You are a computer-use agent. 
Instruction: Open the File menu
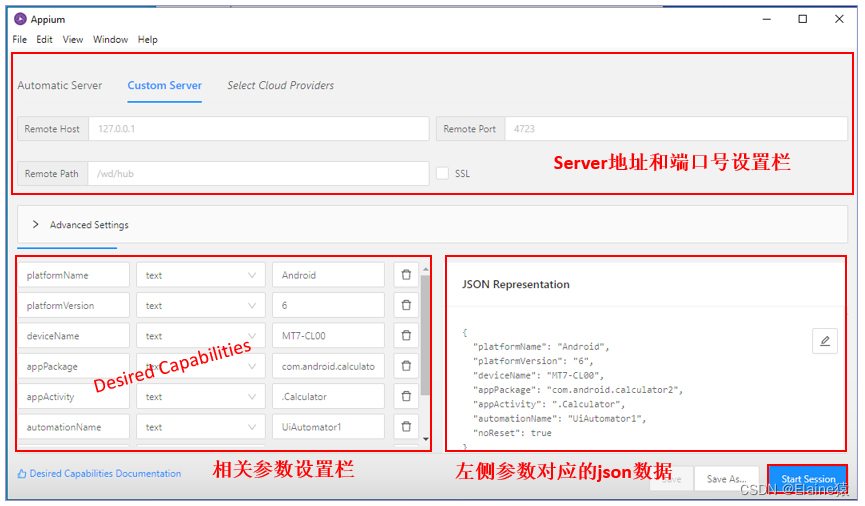[19, 40]
